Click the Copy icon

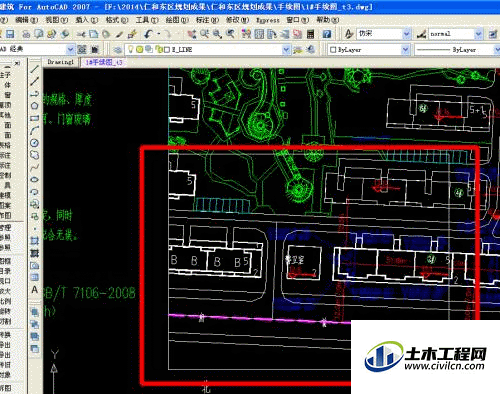coord(94,34)
